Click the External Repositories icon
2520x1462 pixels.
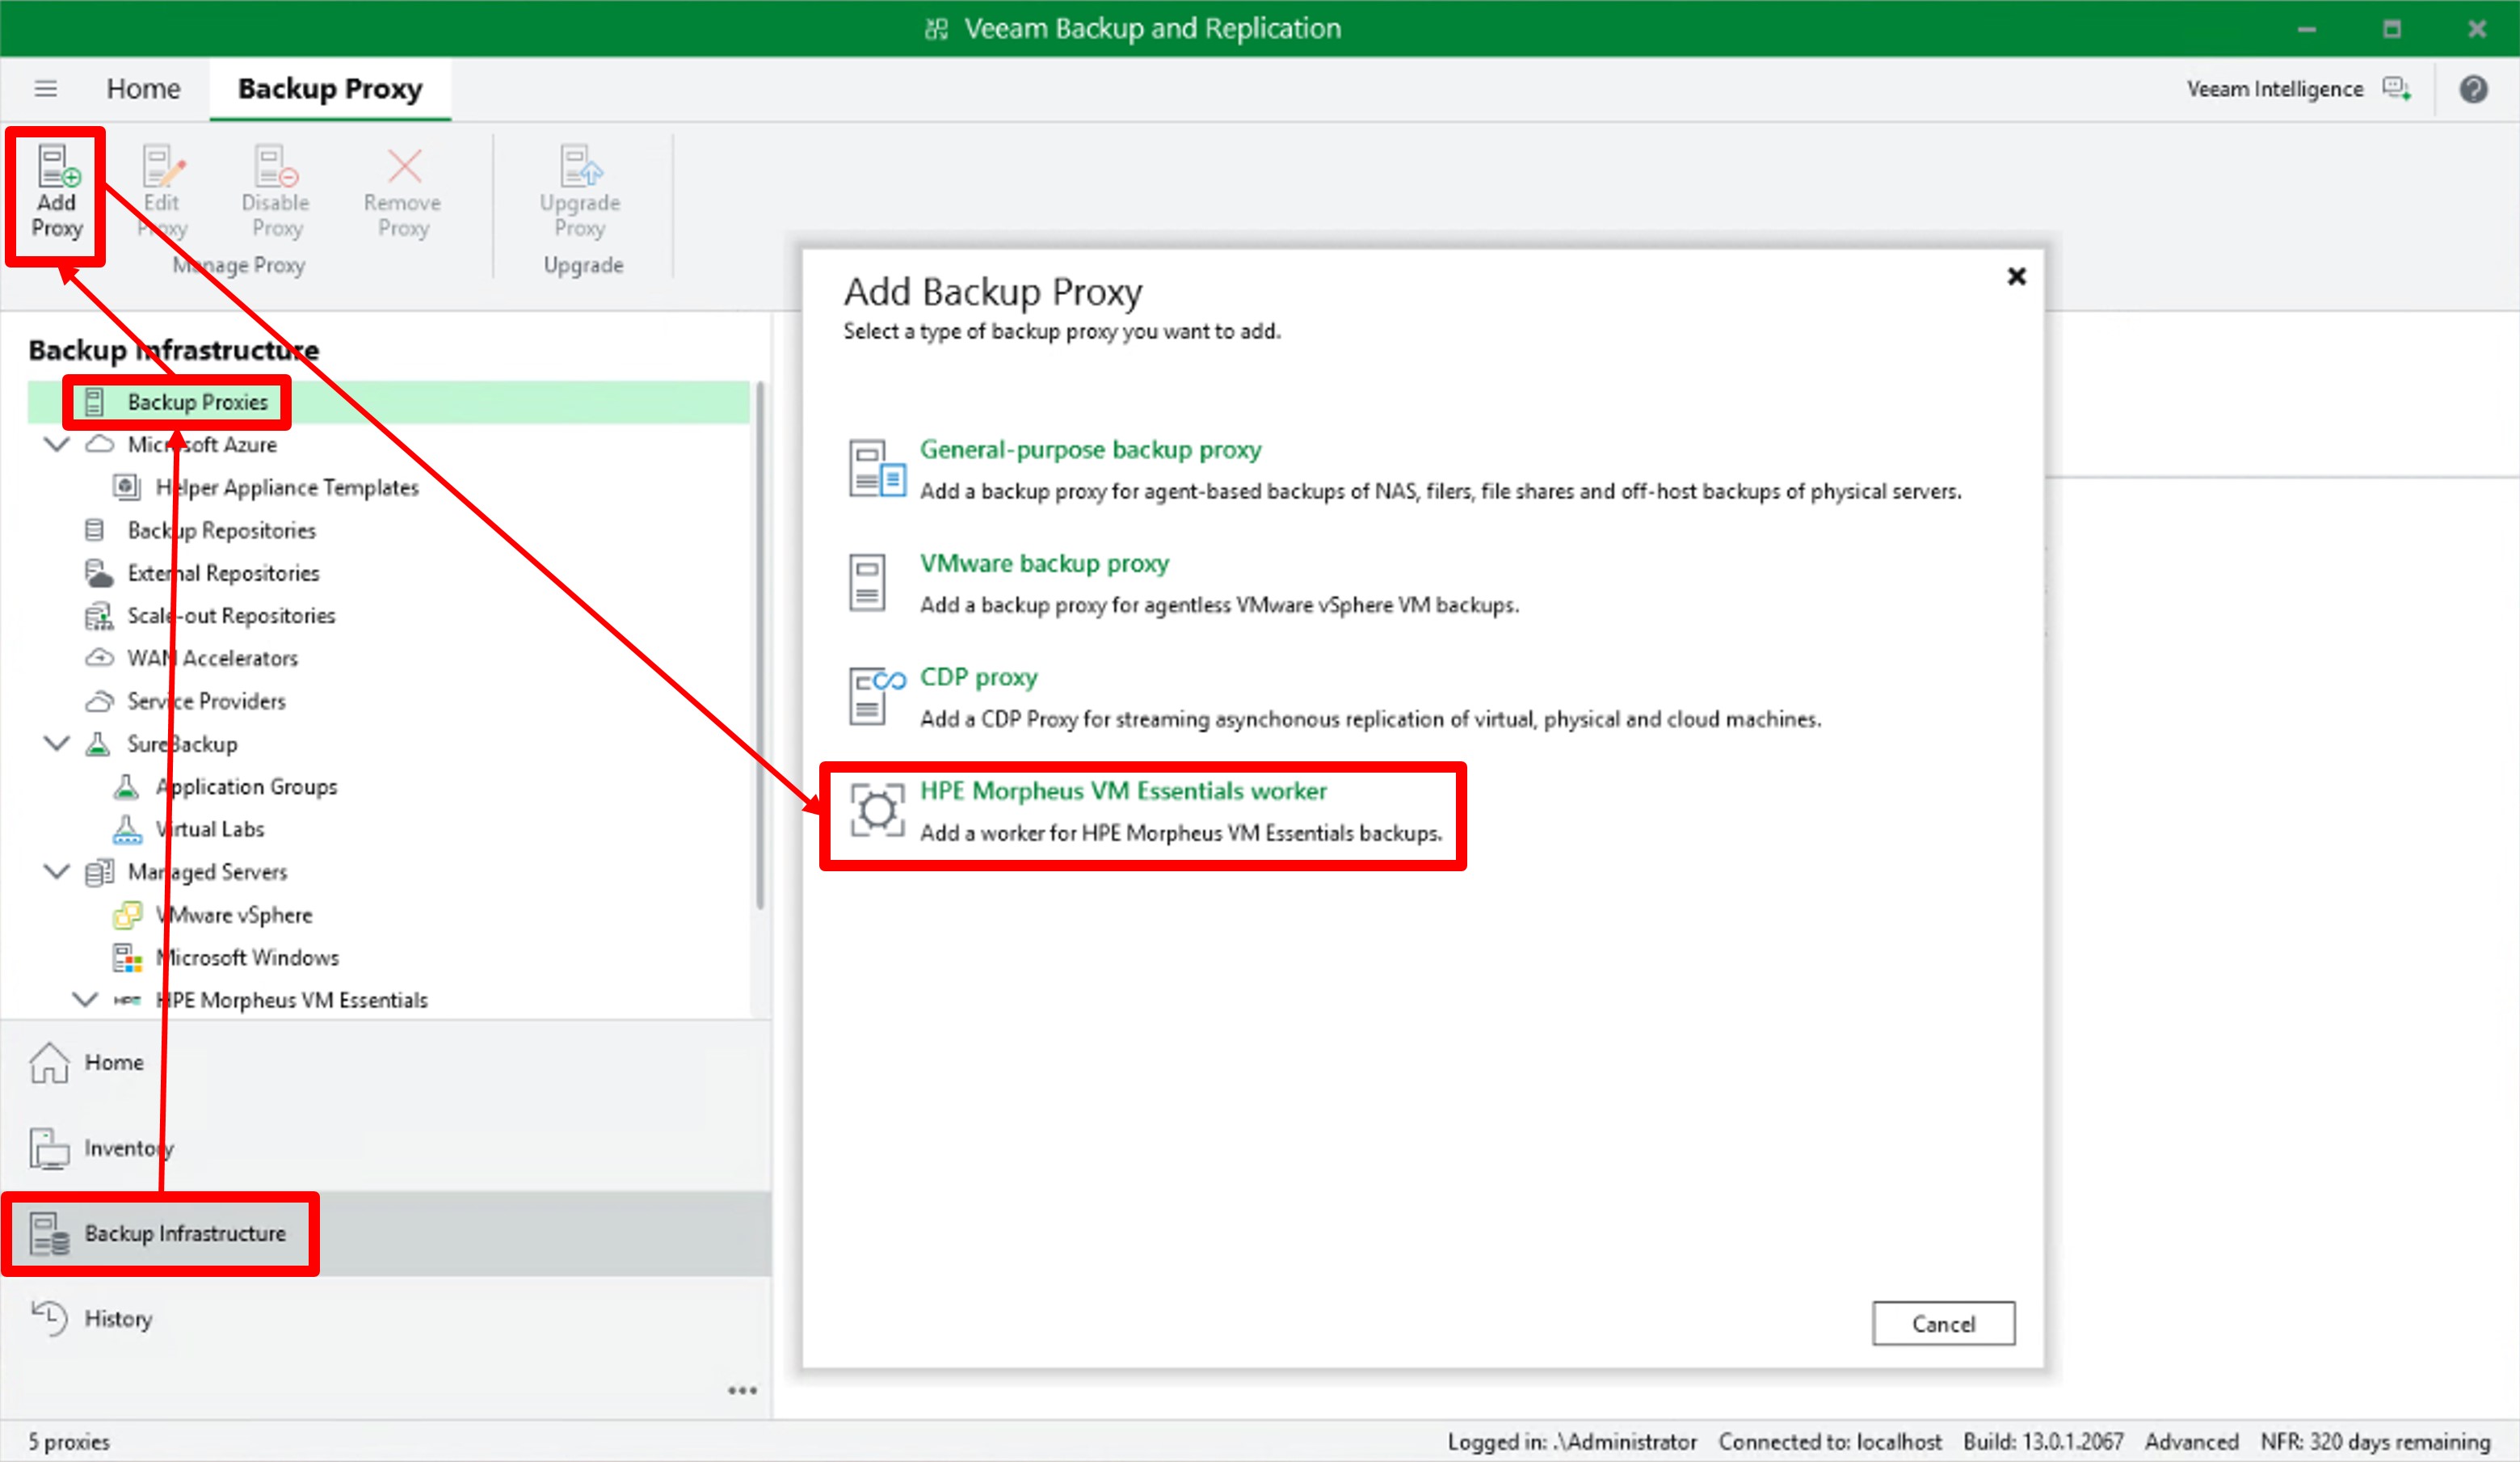click(98, 573)
